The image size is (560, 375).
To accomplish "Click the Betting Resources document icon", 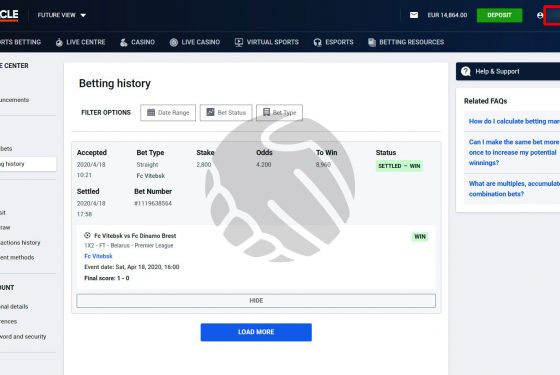I will click(372, 42).
